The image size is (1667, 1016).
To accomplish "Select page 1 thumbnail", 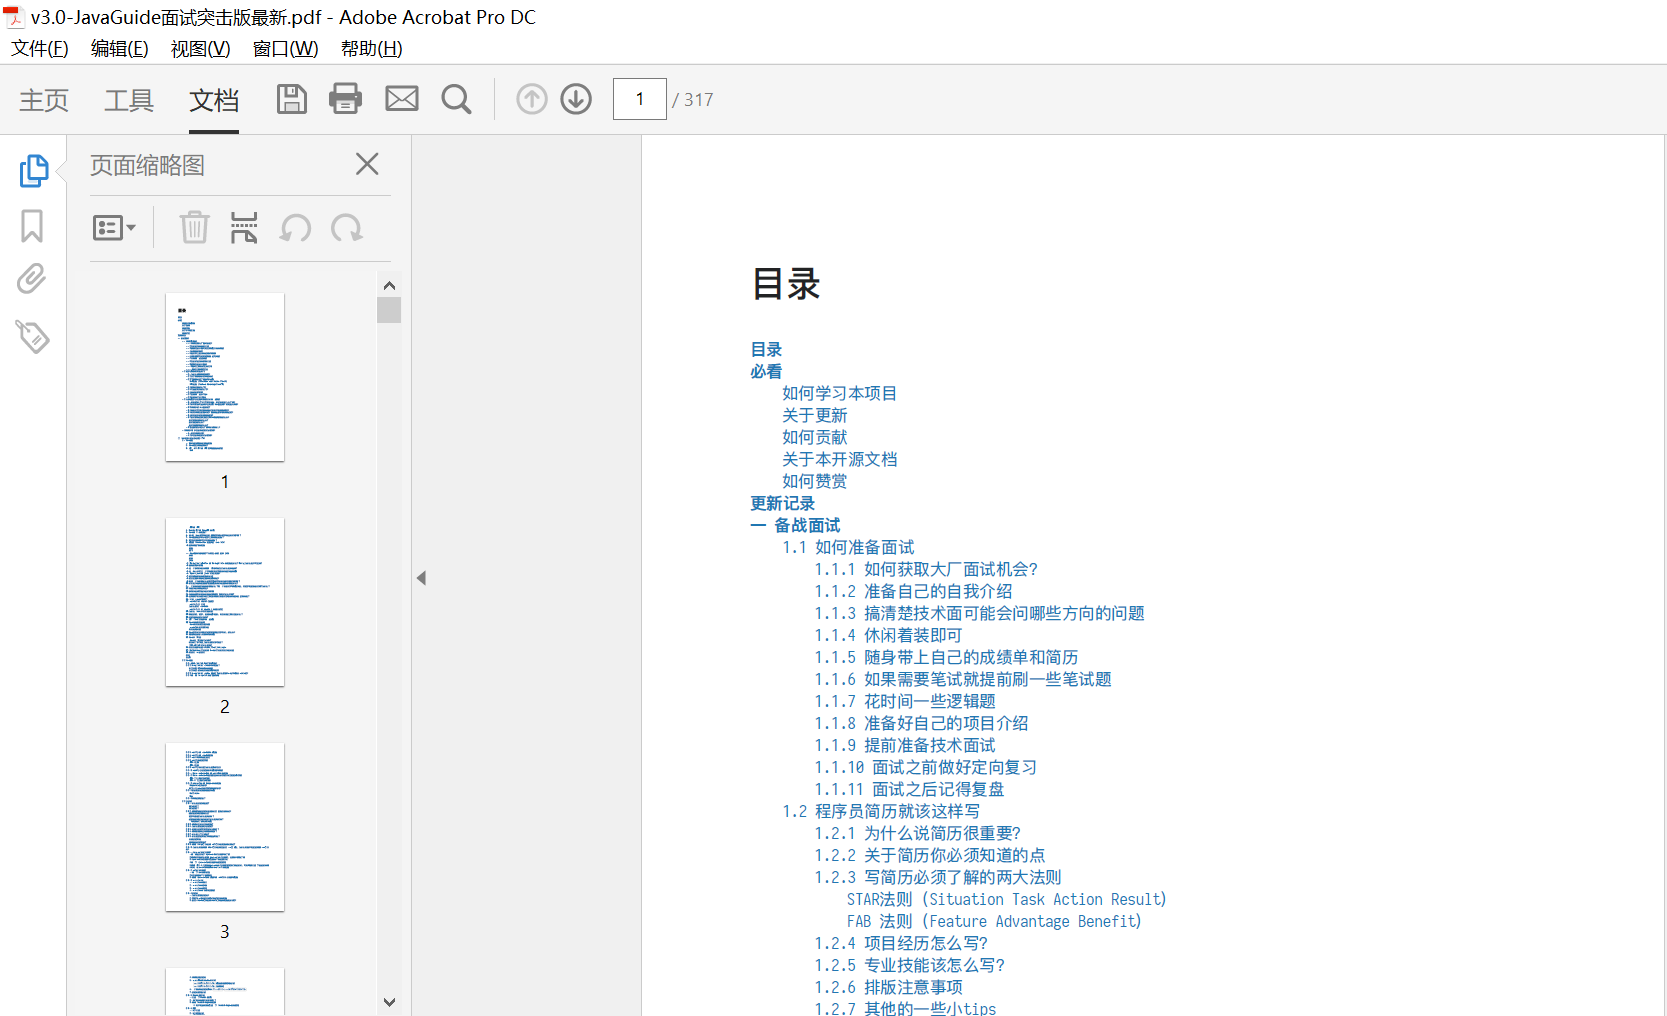I will tap(225, 377).
